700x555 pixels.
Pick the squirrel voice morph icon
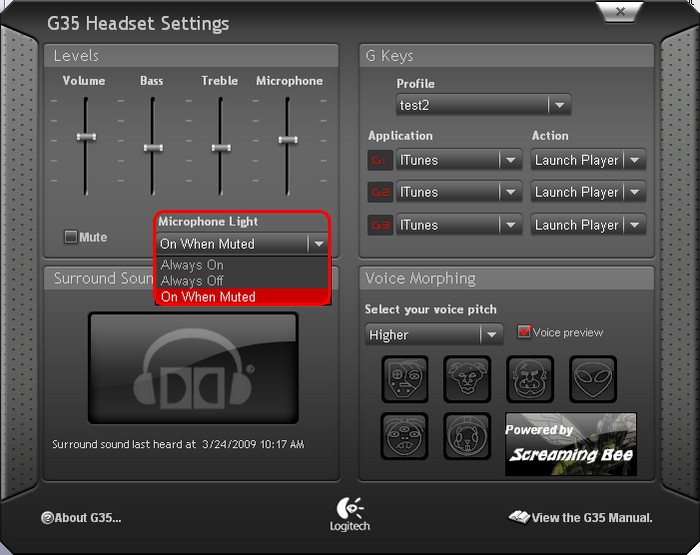467,436
